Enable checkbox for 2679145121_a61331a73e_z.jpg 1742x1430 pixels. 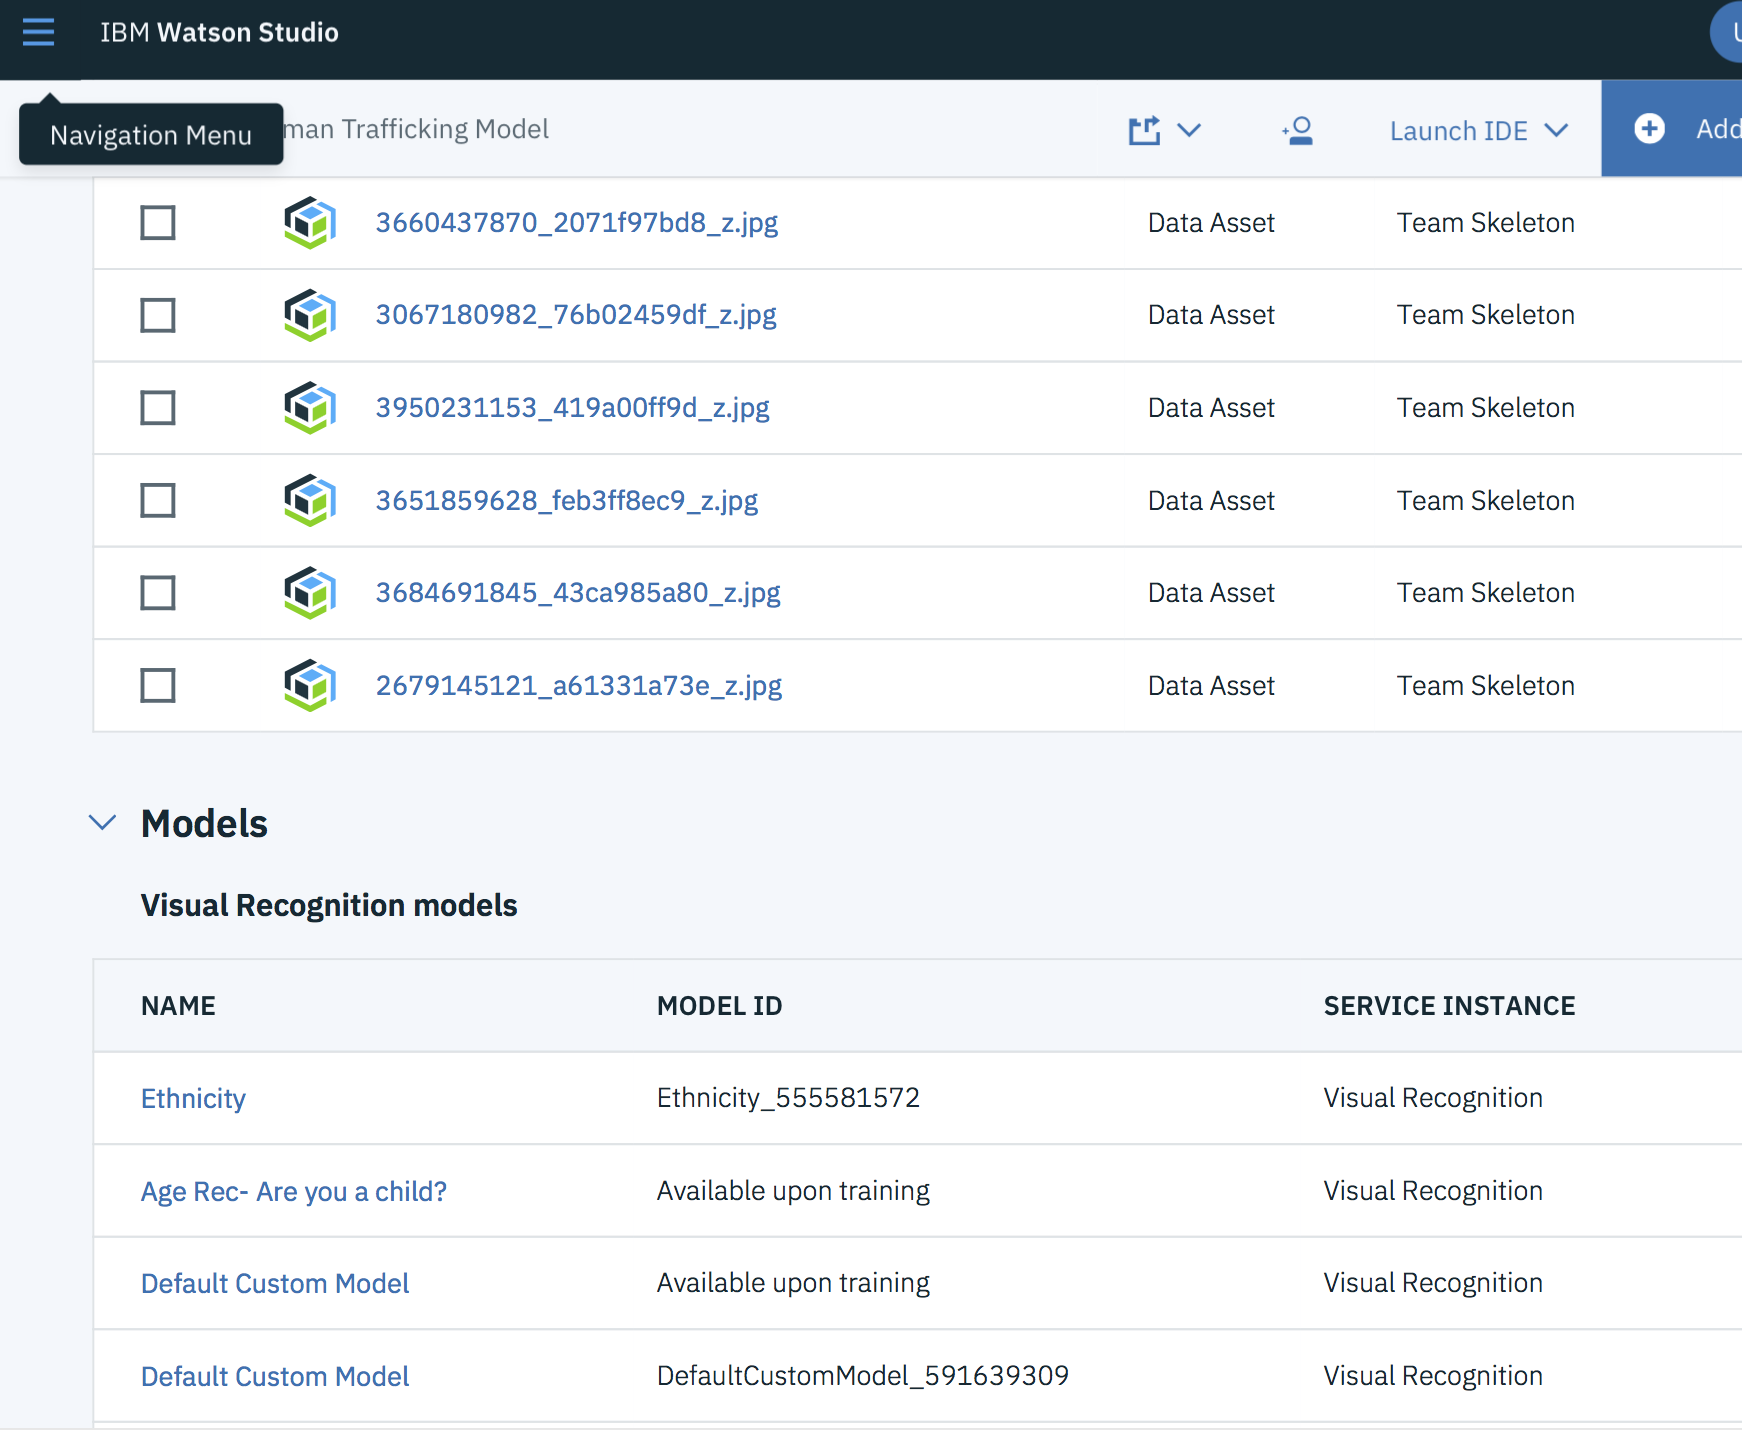tap(158, 685)
